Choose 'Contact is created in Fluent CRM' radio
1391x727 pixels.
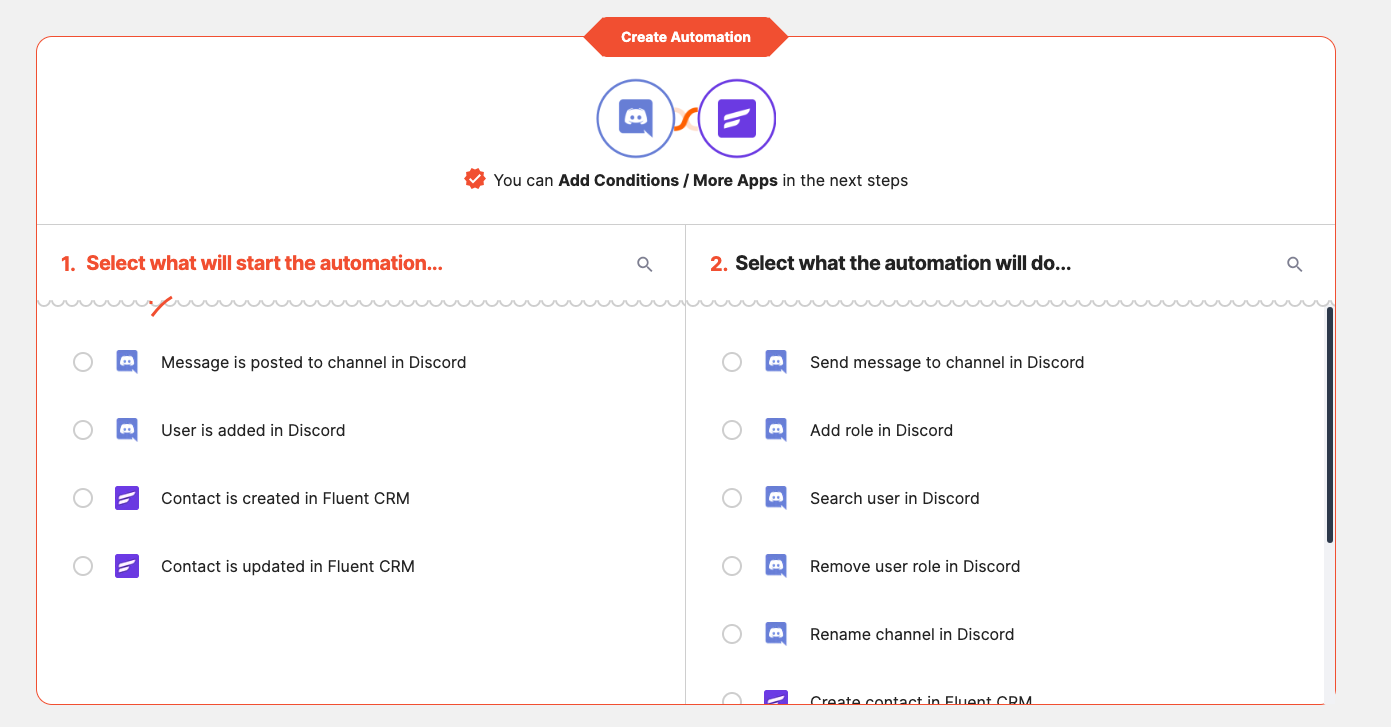coord(83,498)
